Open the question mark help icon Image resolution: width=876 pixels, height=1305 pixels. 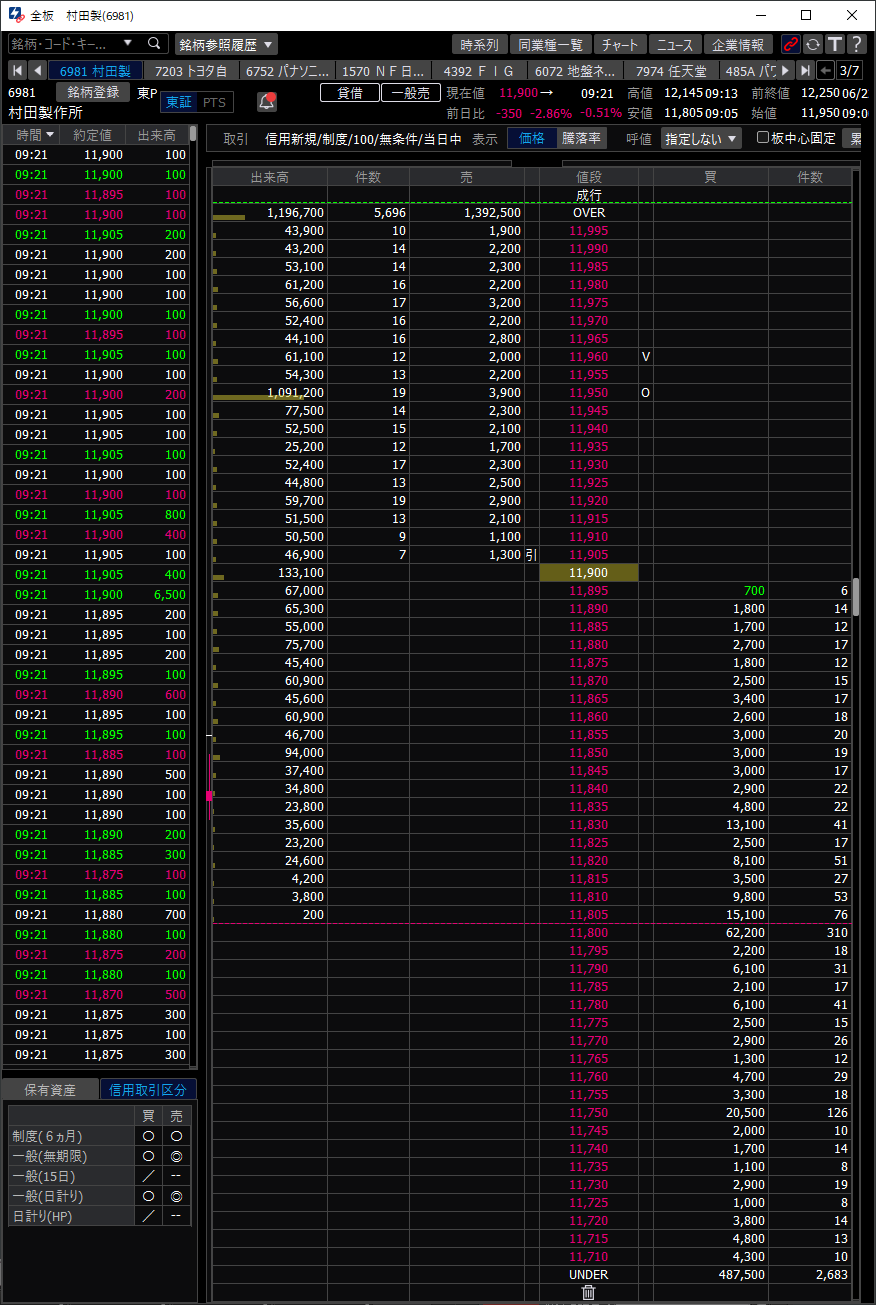pos(855,44)
